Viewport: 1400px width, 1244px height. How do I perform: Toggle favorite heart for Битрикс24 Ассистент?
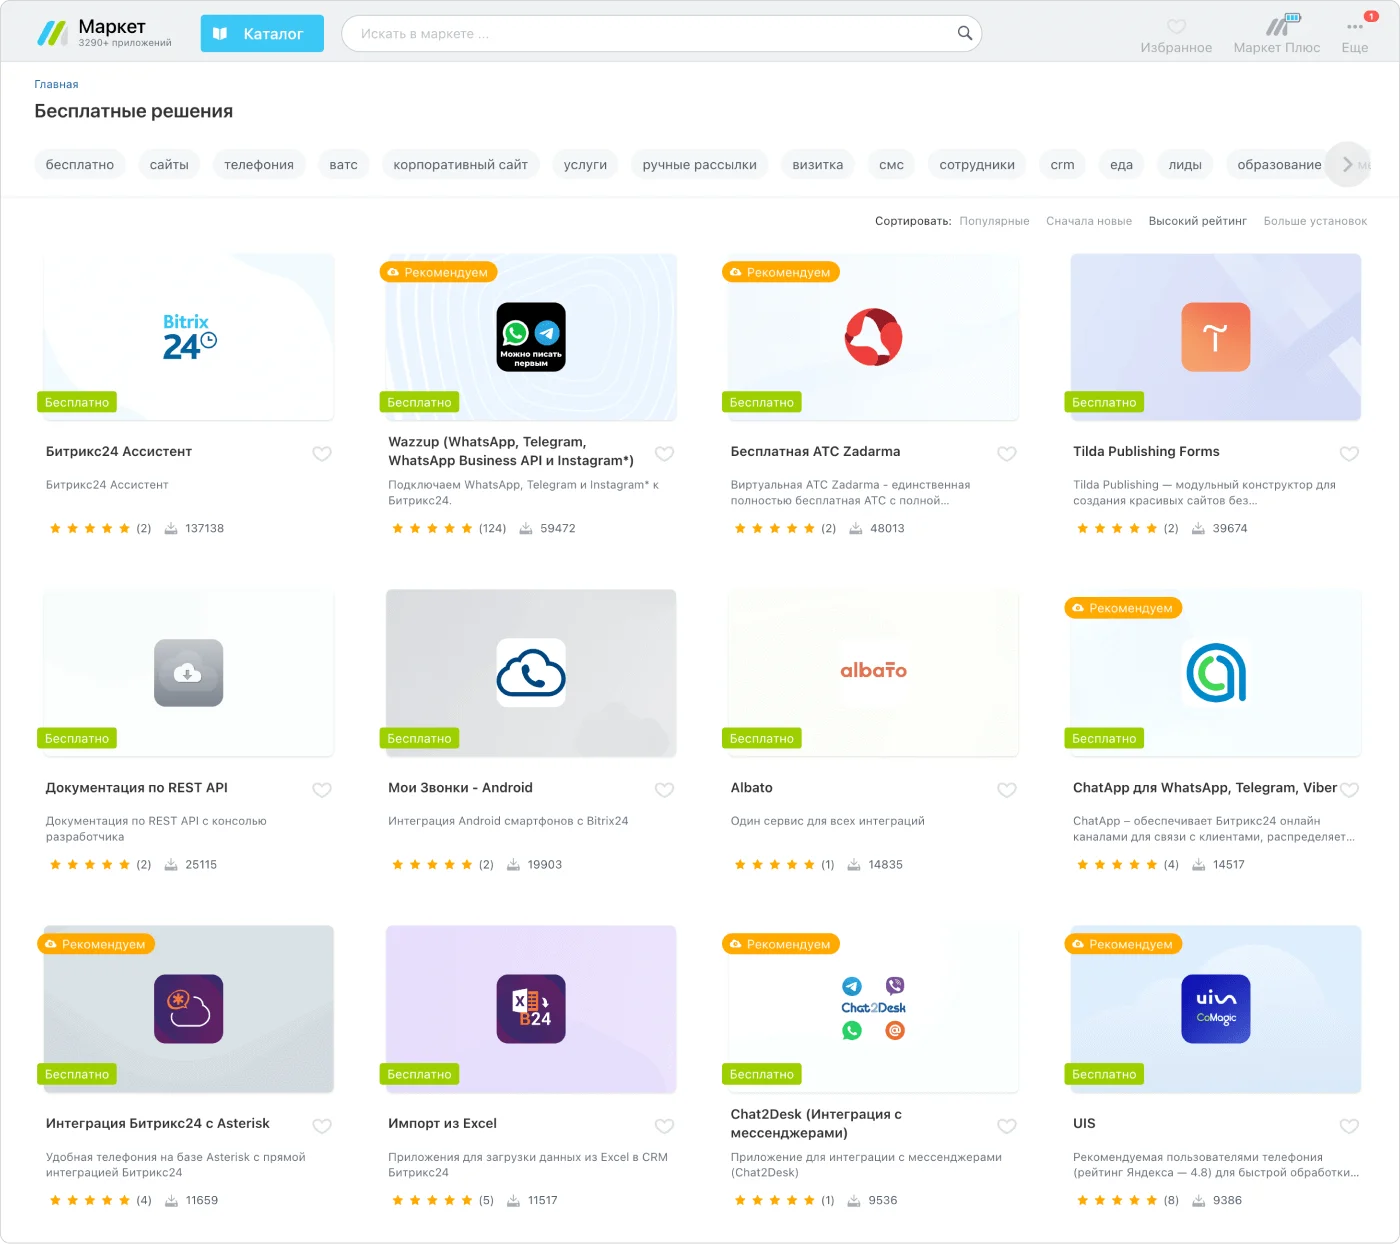point(322,454)
